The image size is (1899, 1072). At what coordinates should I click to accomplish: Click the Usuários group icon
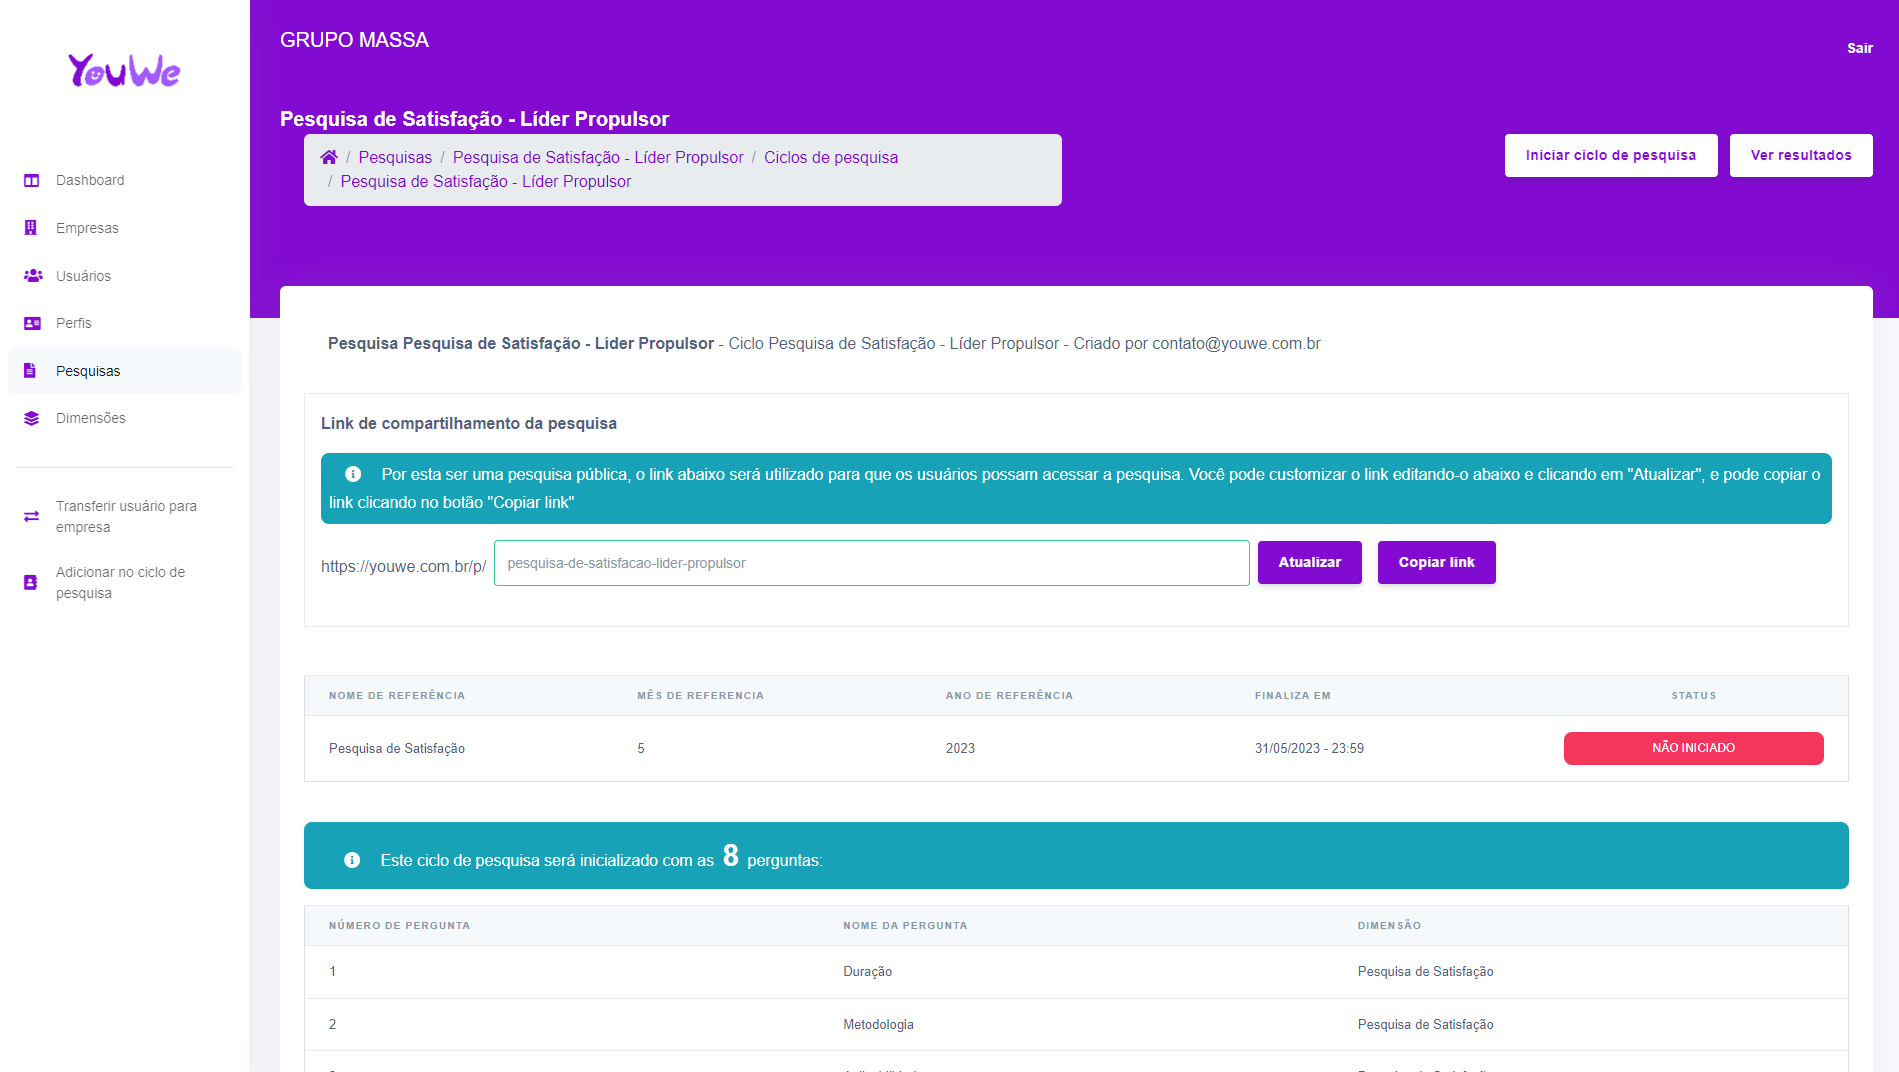(33, 276)
